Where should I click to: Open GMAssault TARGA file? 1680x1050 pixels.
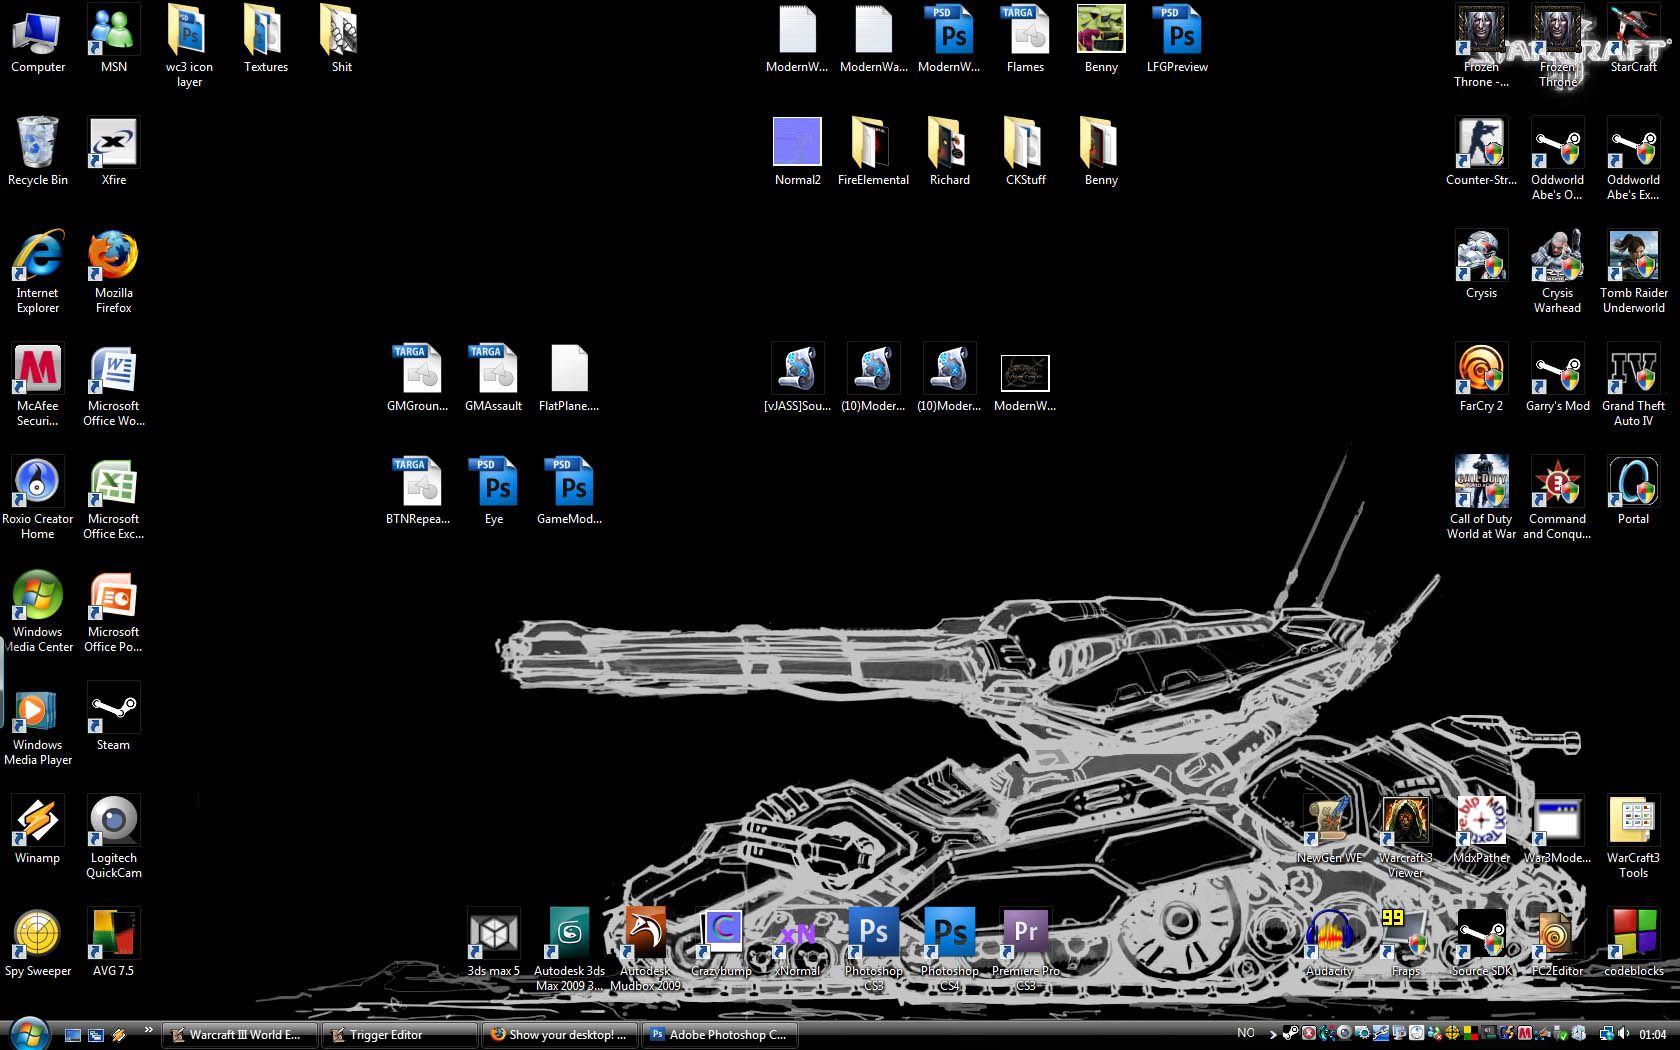pos(494,378)
